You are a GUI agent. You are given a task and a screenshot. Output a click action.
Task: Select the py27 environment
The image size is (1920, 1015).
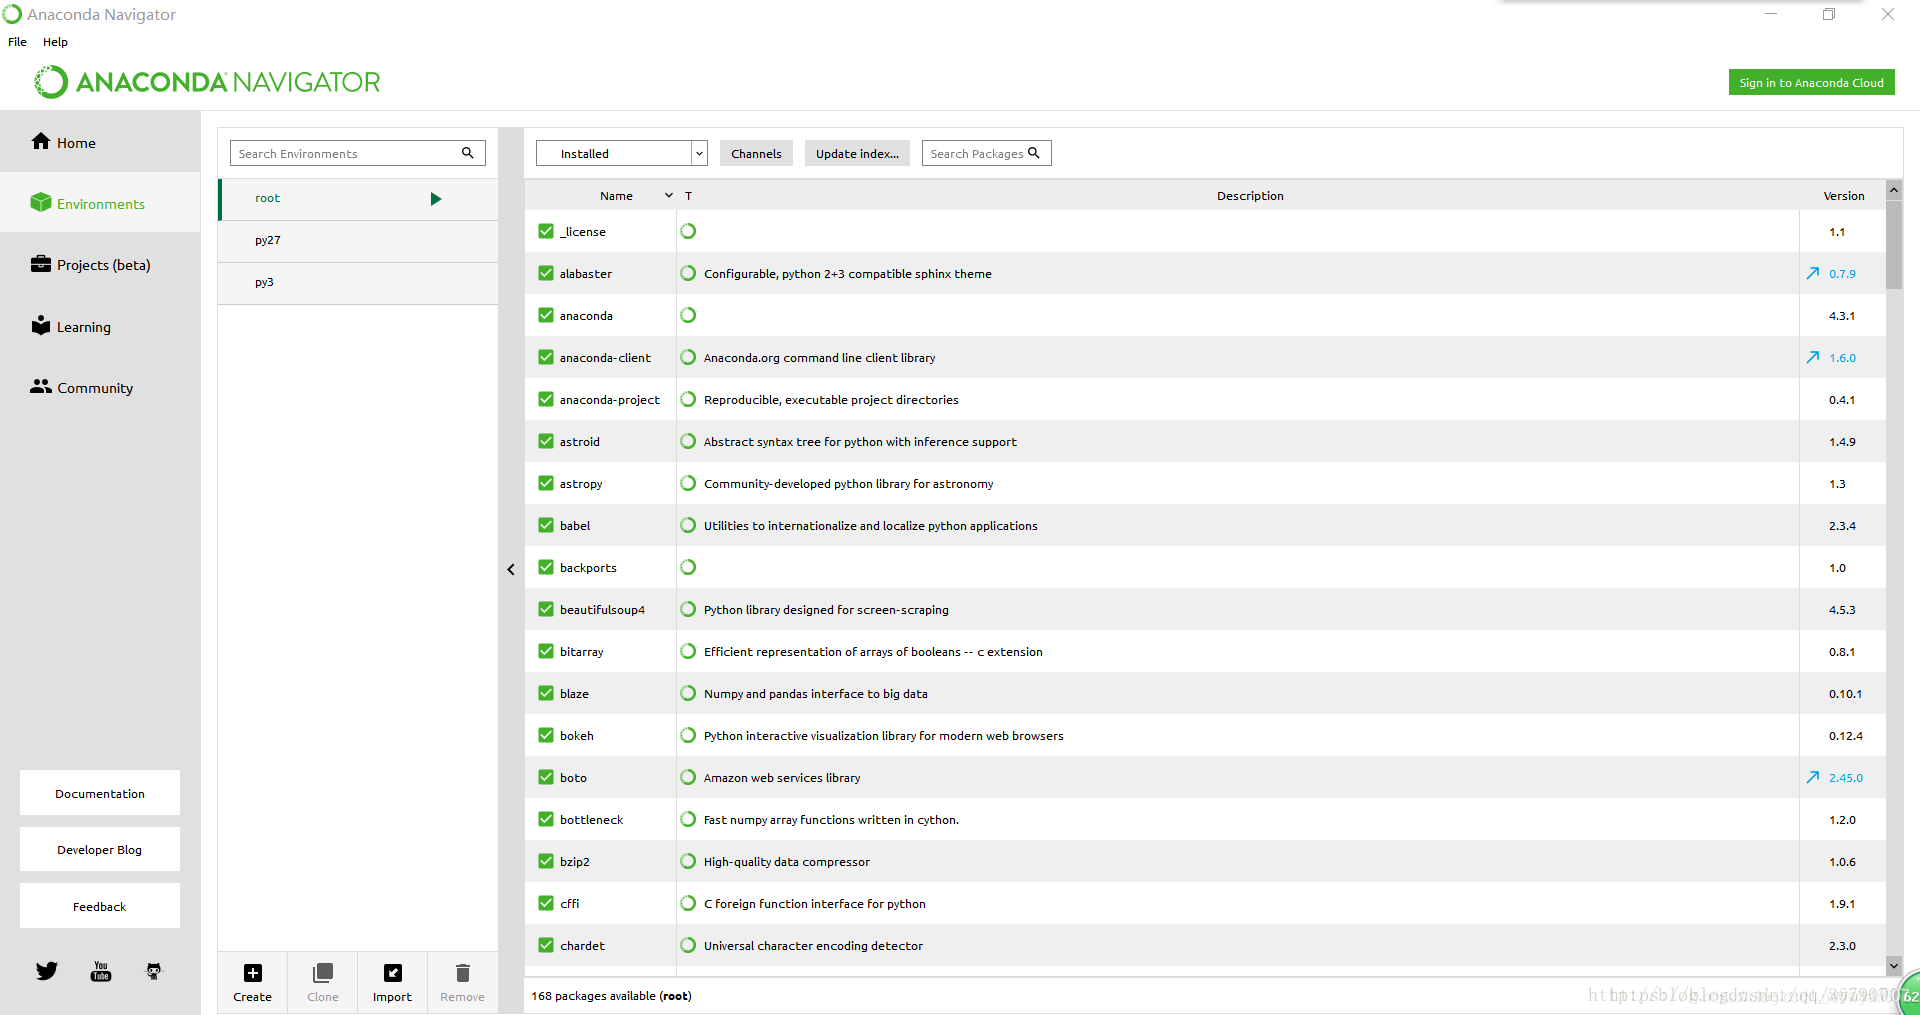(x=358, y=241)
